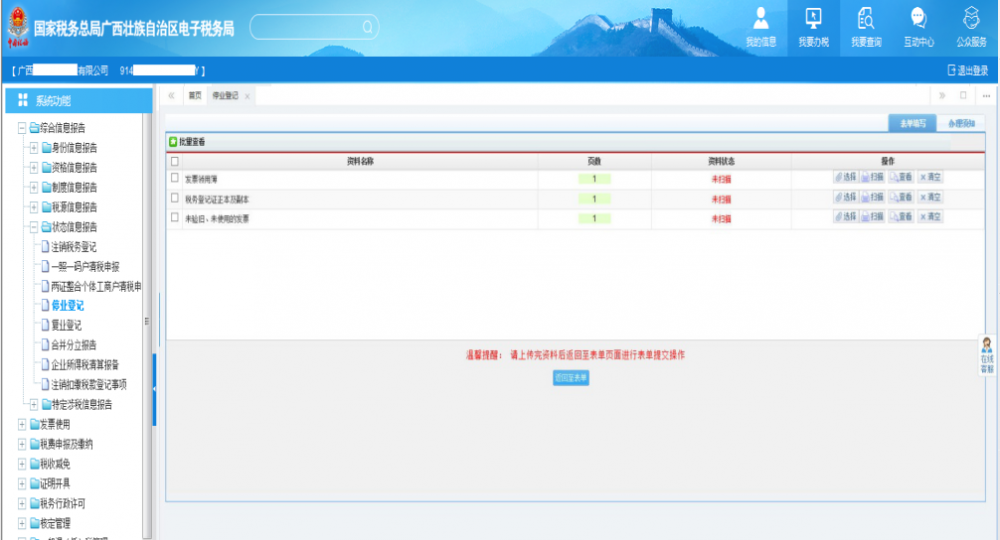Switch to the 办理须知 tab

[960, 123]
